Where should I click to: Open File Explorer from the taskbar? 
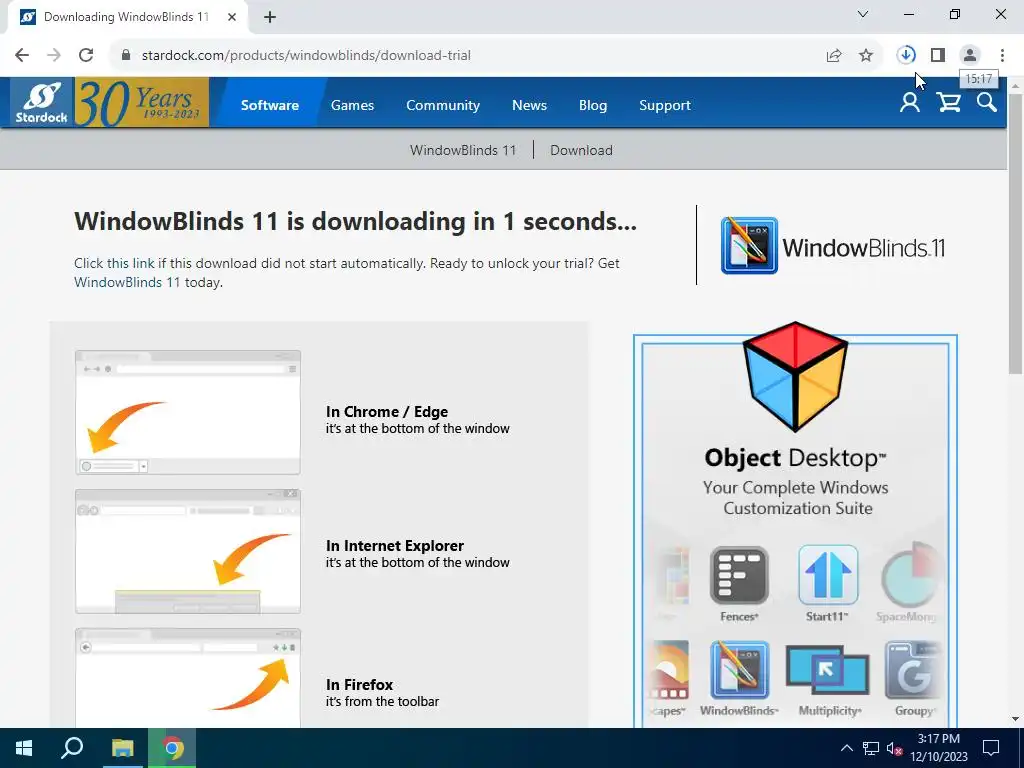[x=122, y=748]
